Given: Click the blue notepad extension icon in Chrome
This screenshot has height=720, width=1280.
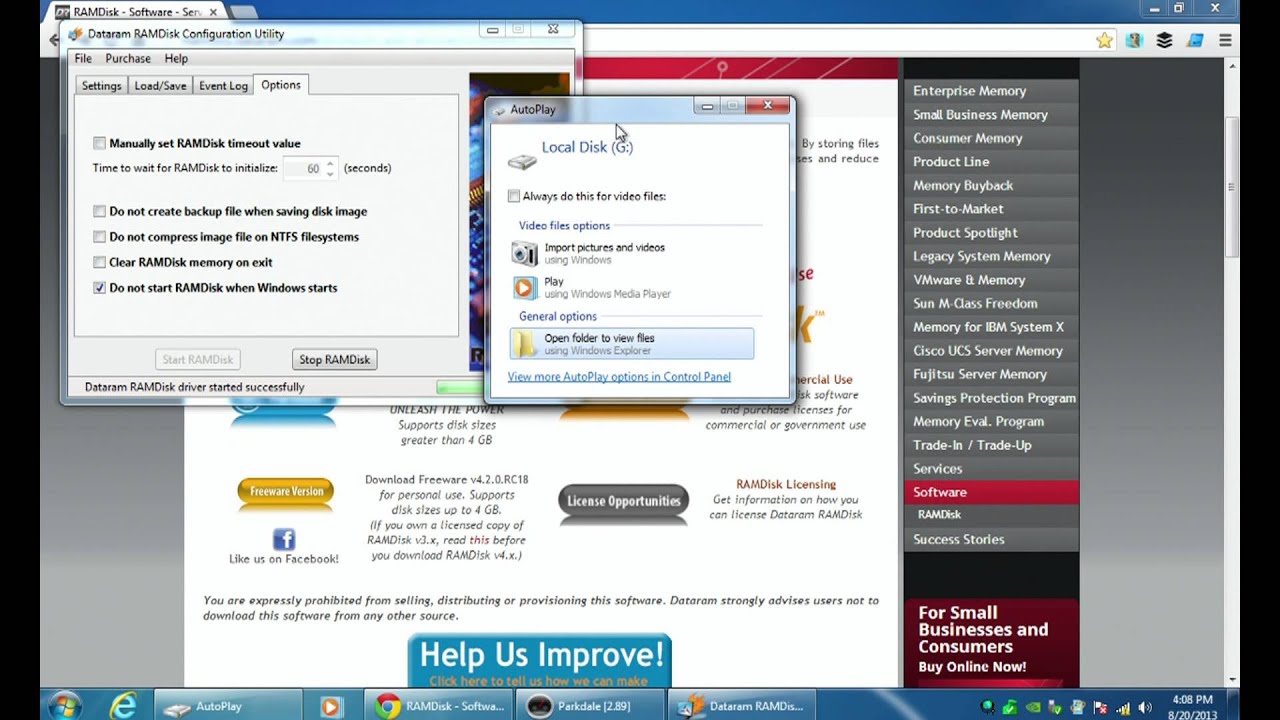Looking at the screenshot, I should tap(1195, 40).
